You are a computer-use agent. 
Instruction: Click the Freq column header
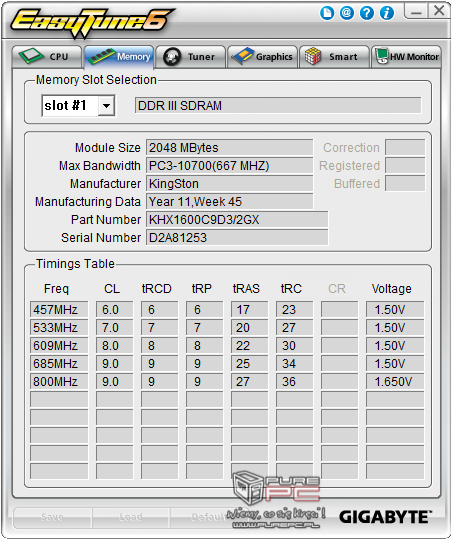(56, 289)
